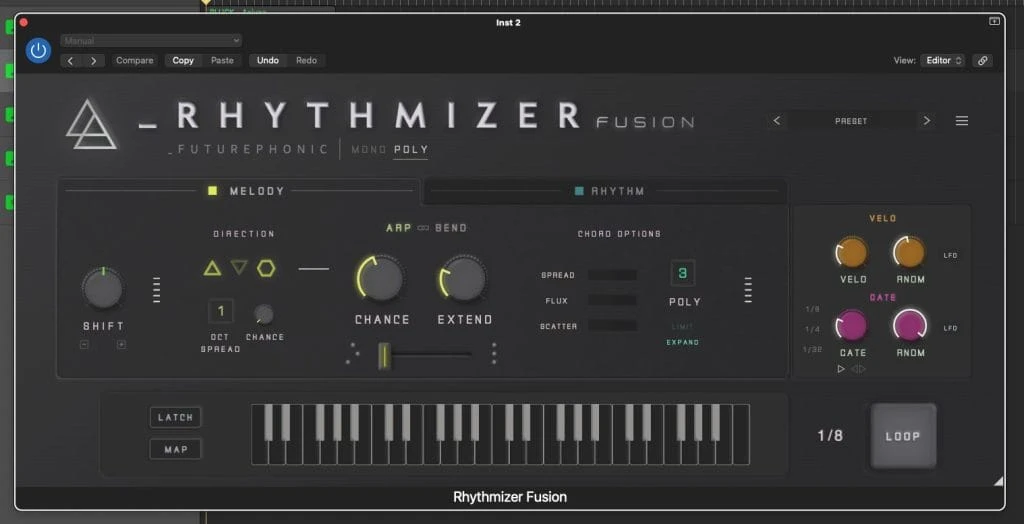The image size is (1024, 524).
Task: Select next preset arrow
Action: click(926, 121)
